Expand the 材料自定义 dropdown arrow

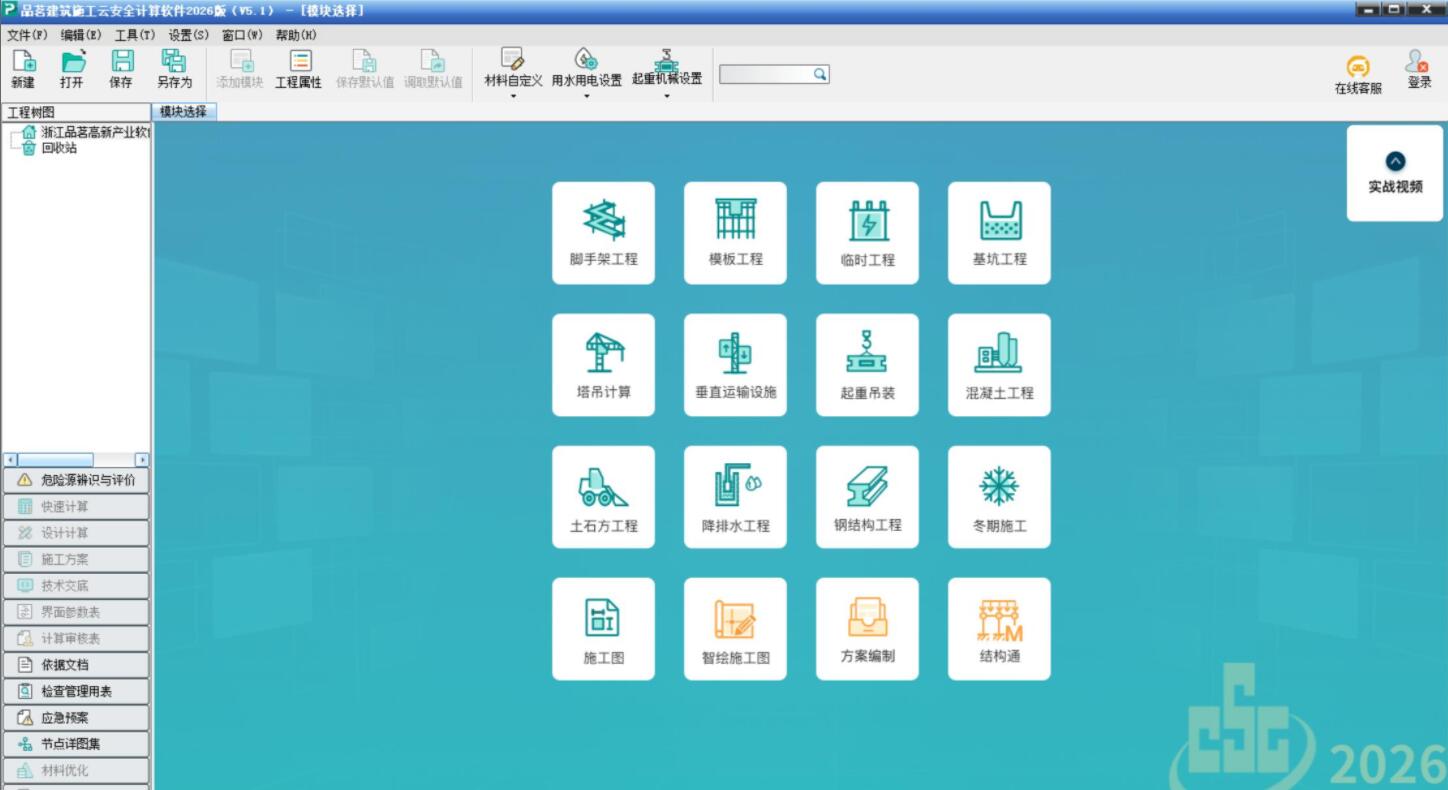[513, 97]
